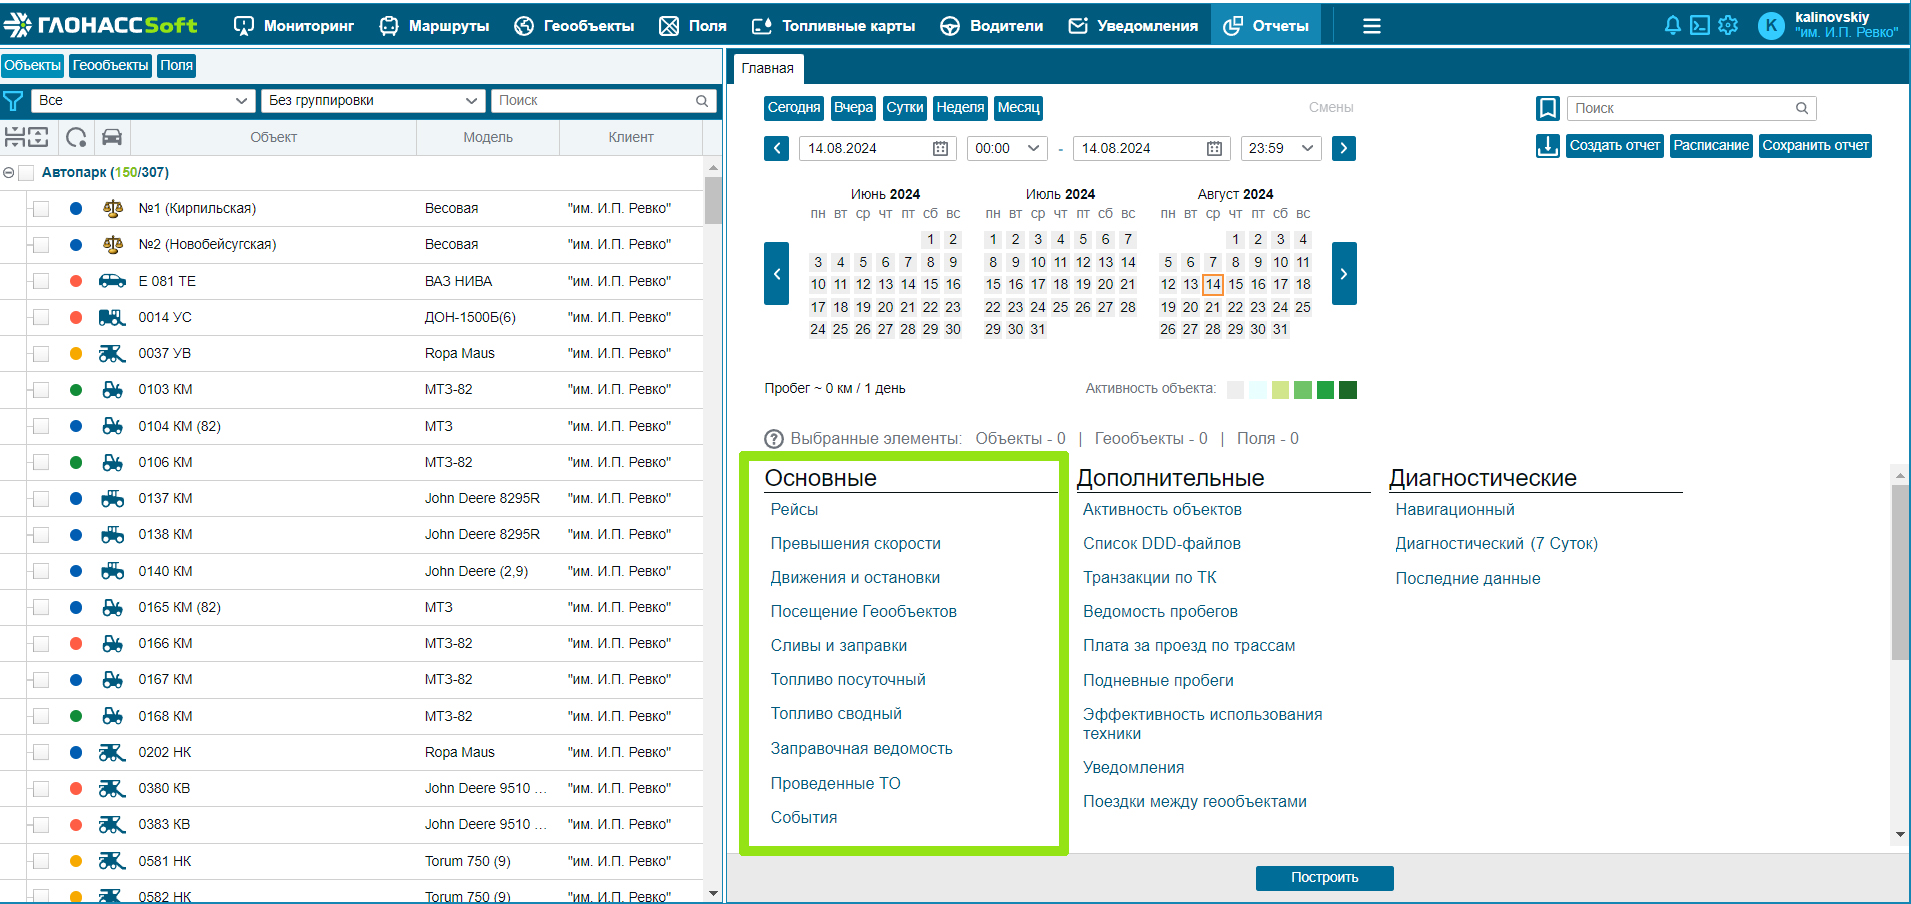Click the bookmark icon near report search
Image resolution: width=1911 pixels, height=904 pixels.
click(x=1548, y=108)
